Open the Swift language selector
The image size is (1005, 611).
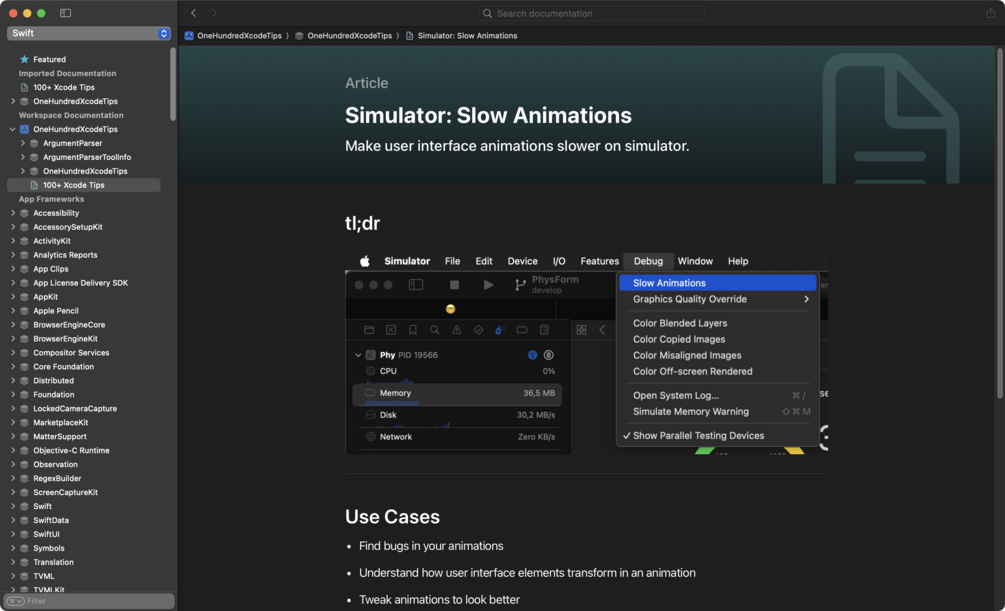[x=88, y=33]
